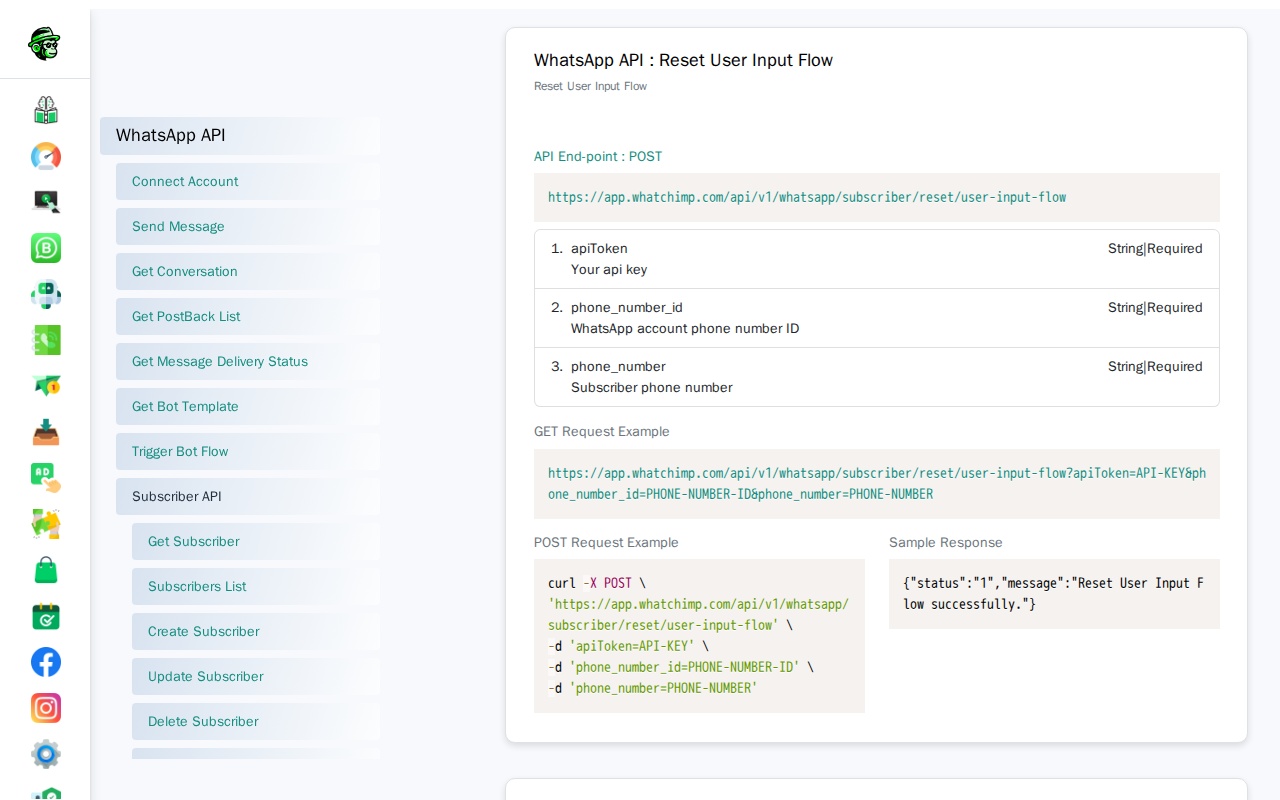Click the paper plane broadcast icon
The width and height of the screenshot is (1280, 800).
(46, 386)
